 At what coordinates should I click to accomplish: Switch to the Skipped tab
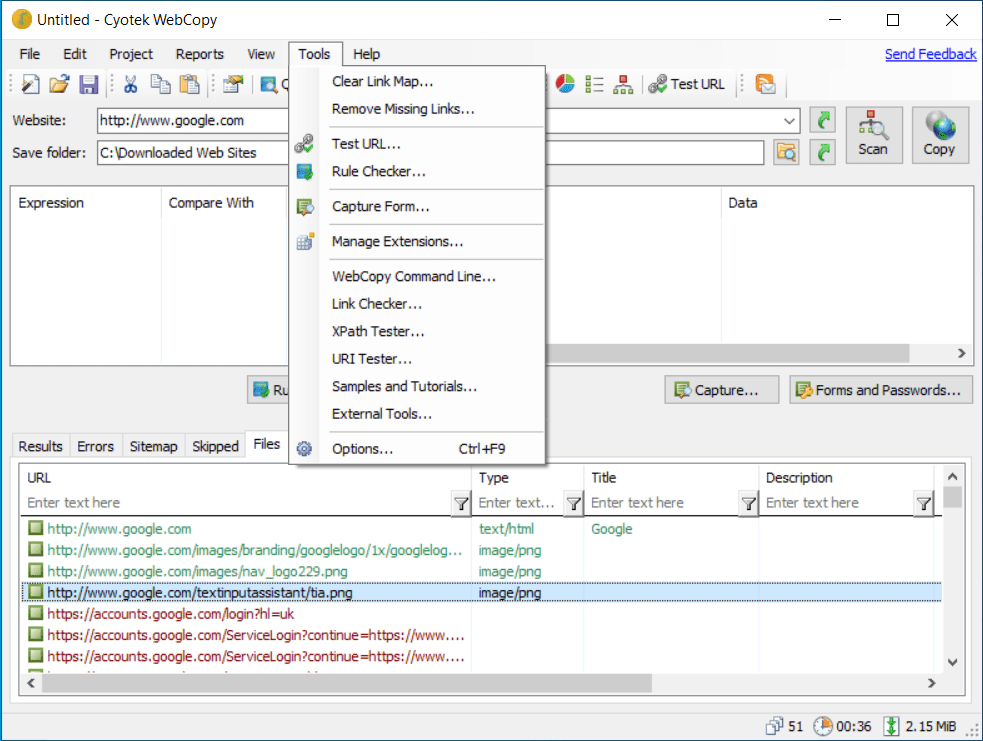point(215,446)
